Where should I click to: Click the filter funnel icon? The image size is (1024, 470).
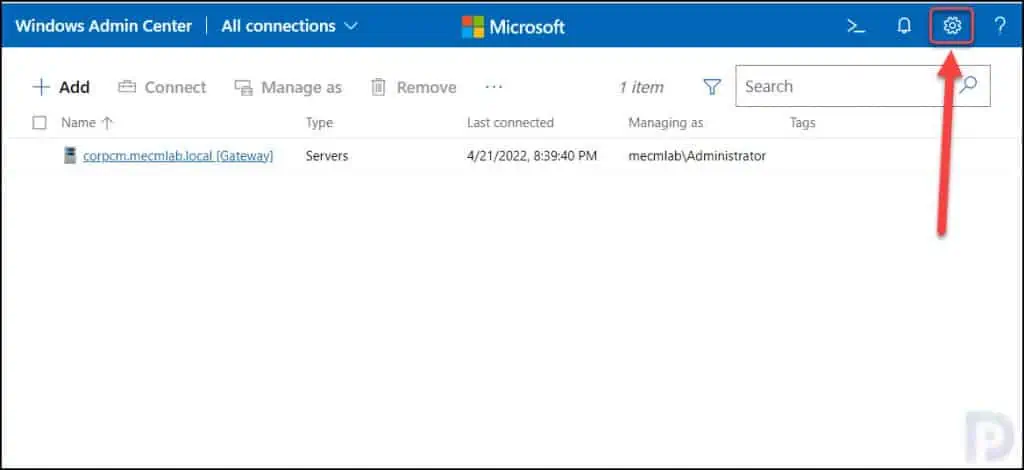tap(712, 87)
